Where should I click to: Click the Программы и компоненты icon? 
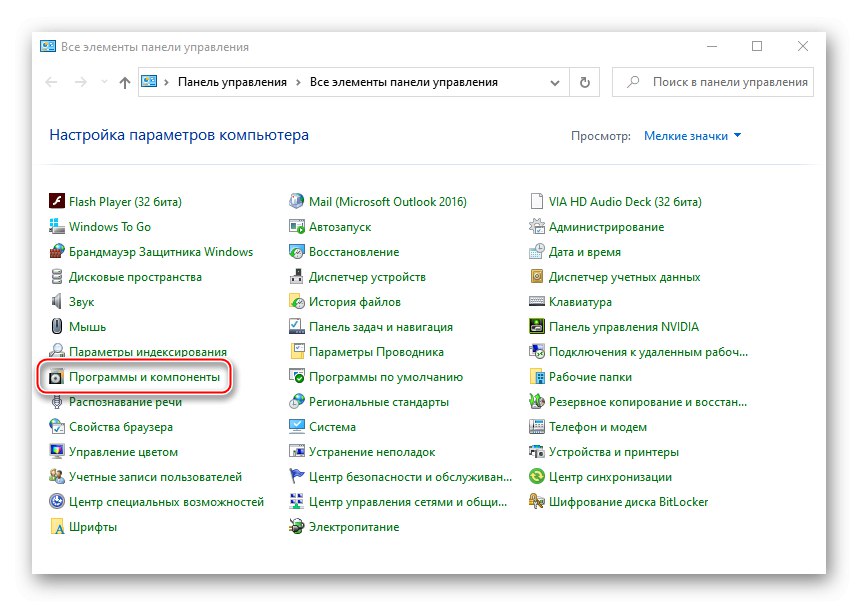pyautogui.click(x=57, y=377)
